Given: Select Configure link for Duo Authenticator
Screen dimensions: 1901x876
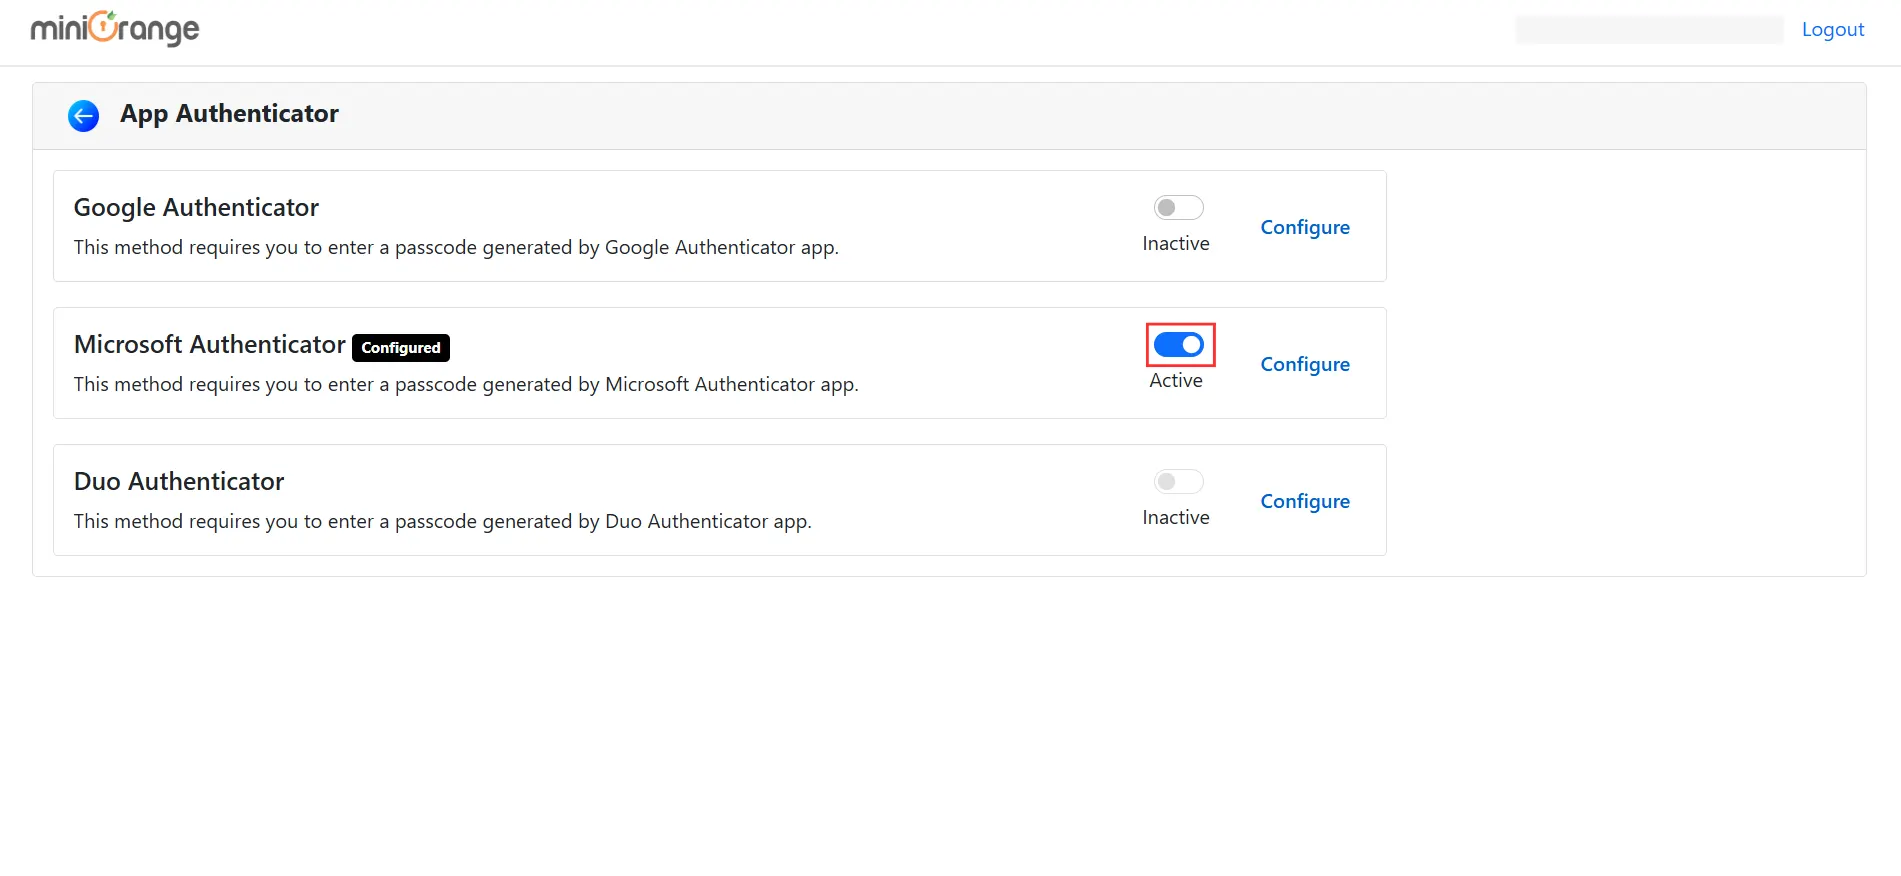Looking at the screenshot, I should pos(1305,502).
